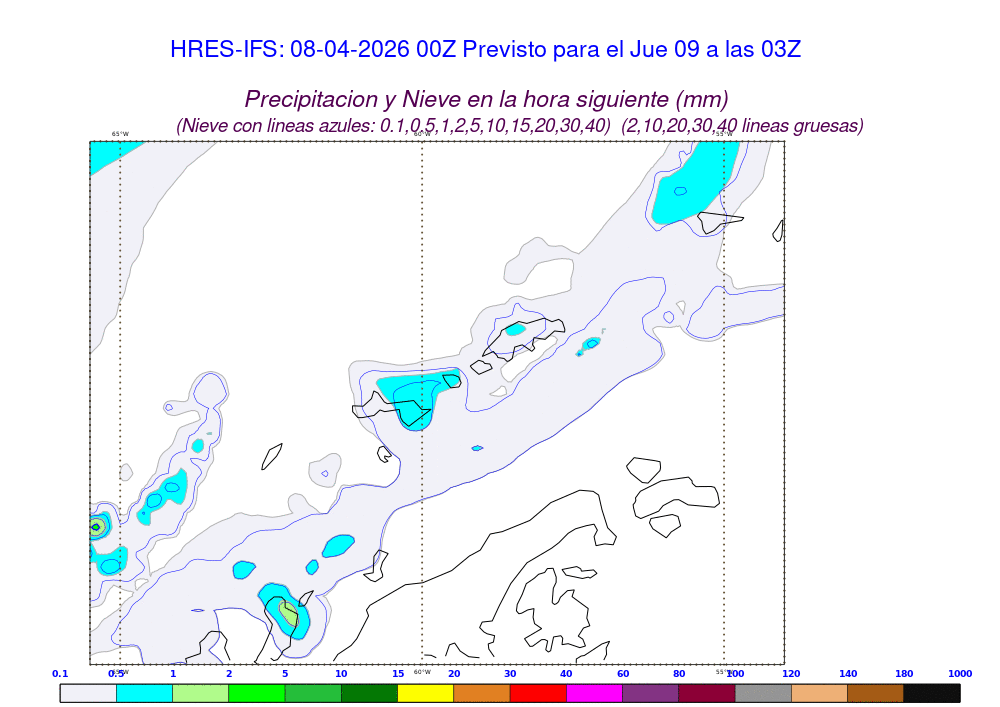Pick the black 180–1000 mm legend swatch

[x=932, y=693]
